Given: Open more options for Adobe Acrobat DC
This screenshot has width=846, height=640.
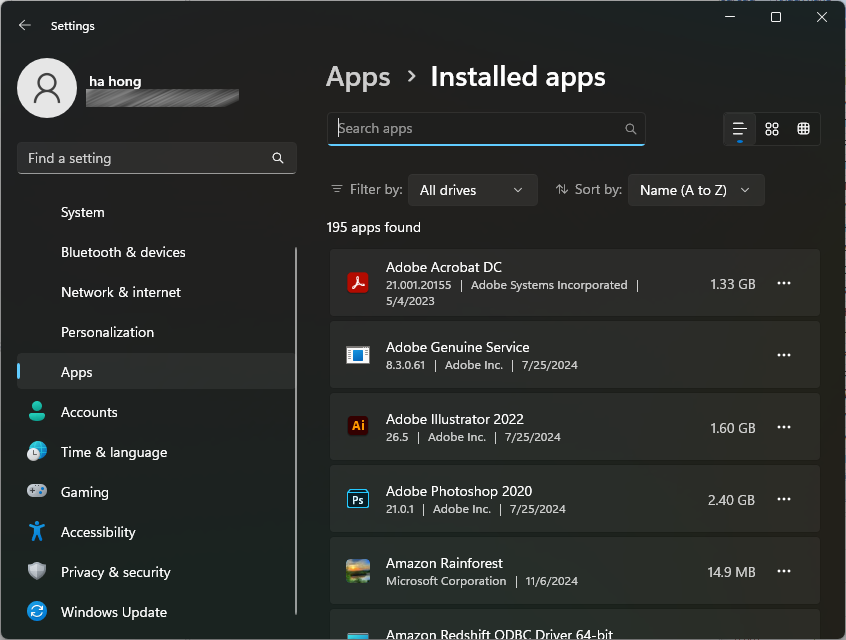Looking at the screenshot, I should 784,283.
